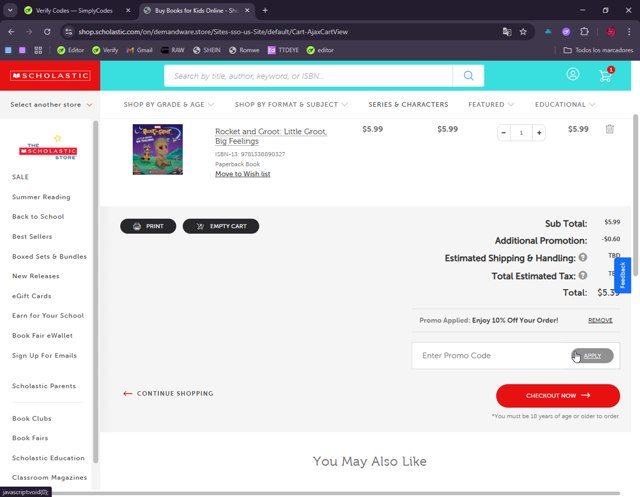
Task: Open the Gmail bookmark
Action: coord(140,50)
